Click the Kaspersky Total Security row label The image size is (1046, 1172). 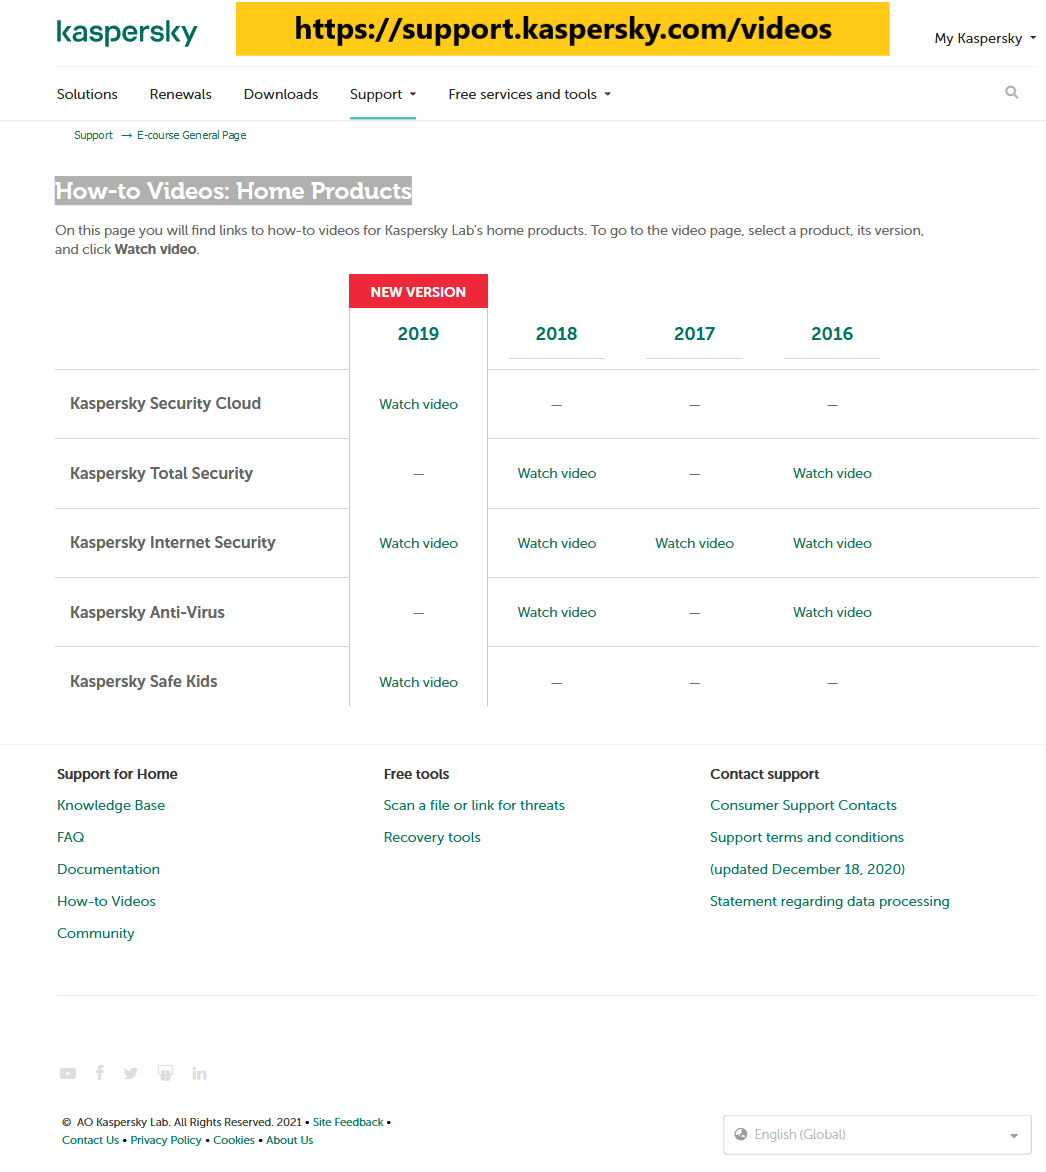pos(161,474)
